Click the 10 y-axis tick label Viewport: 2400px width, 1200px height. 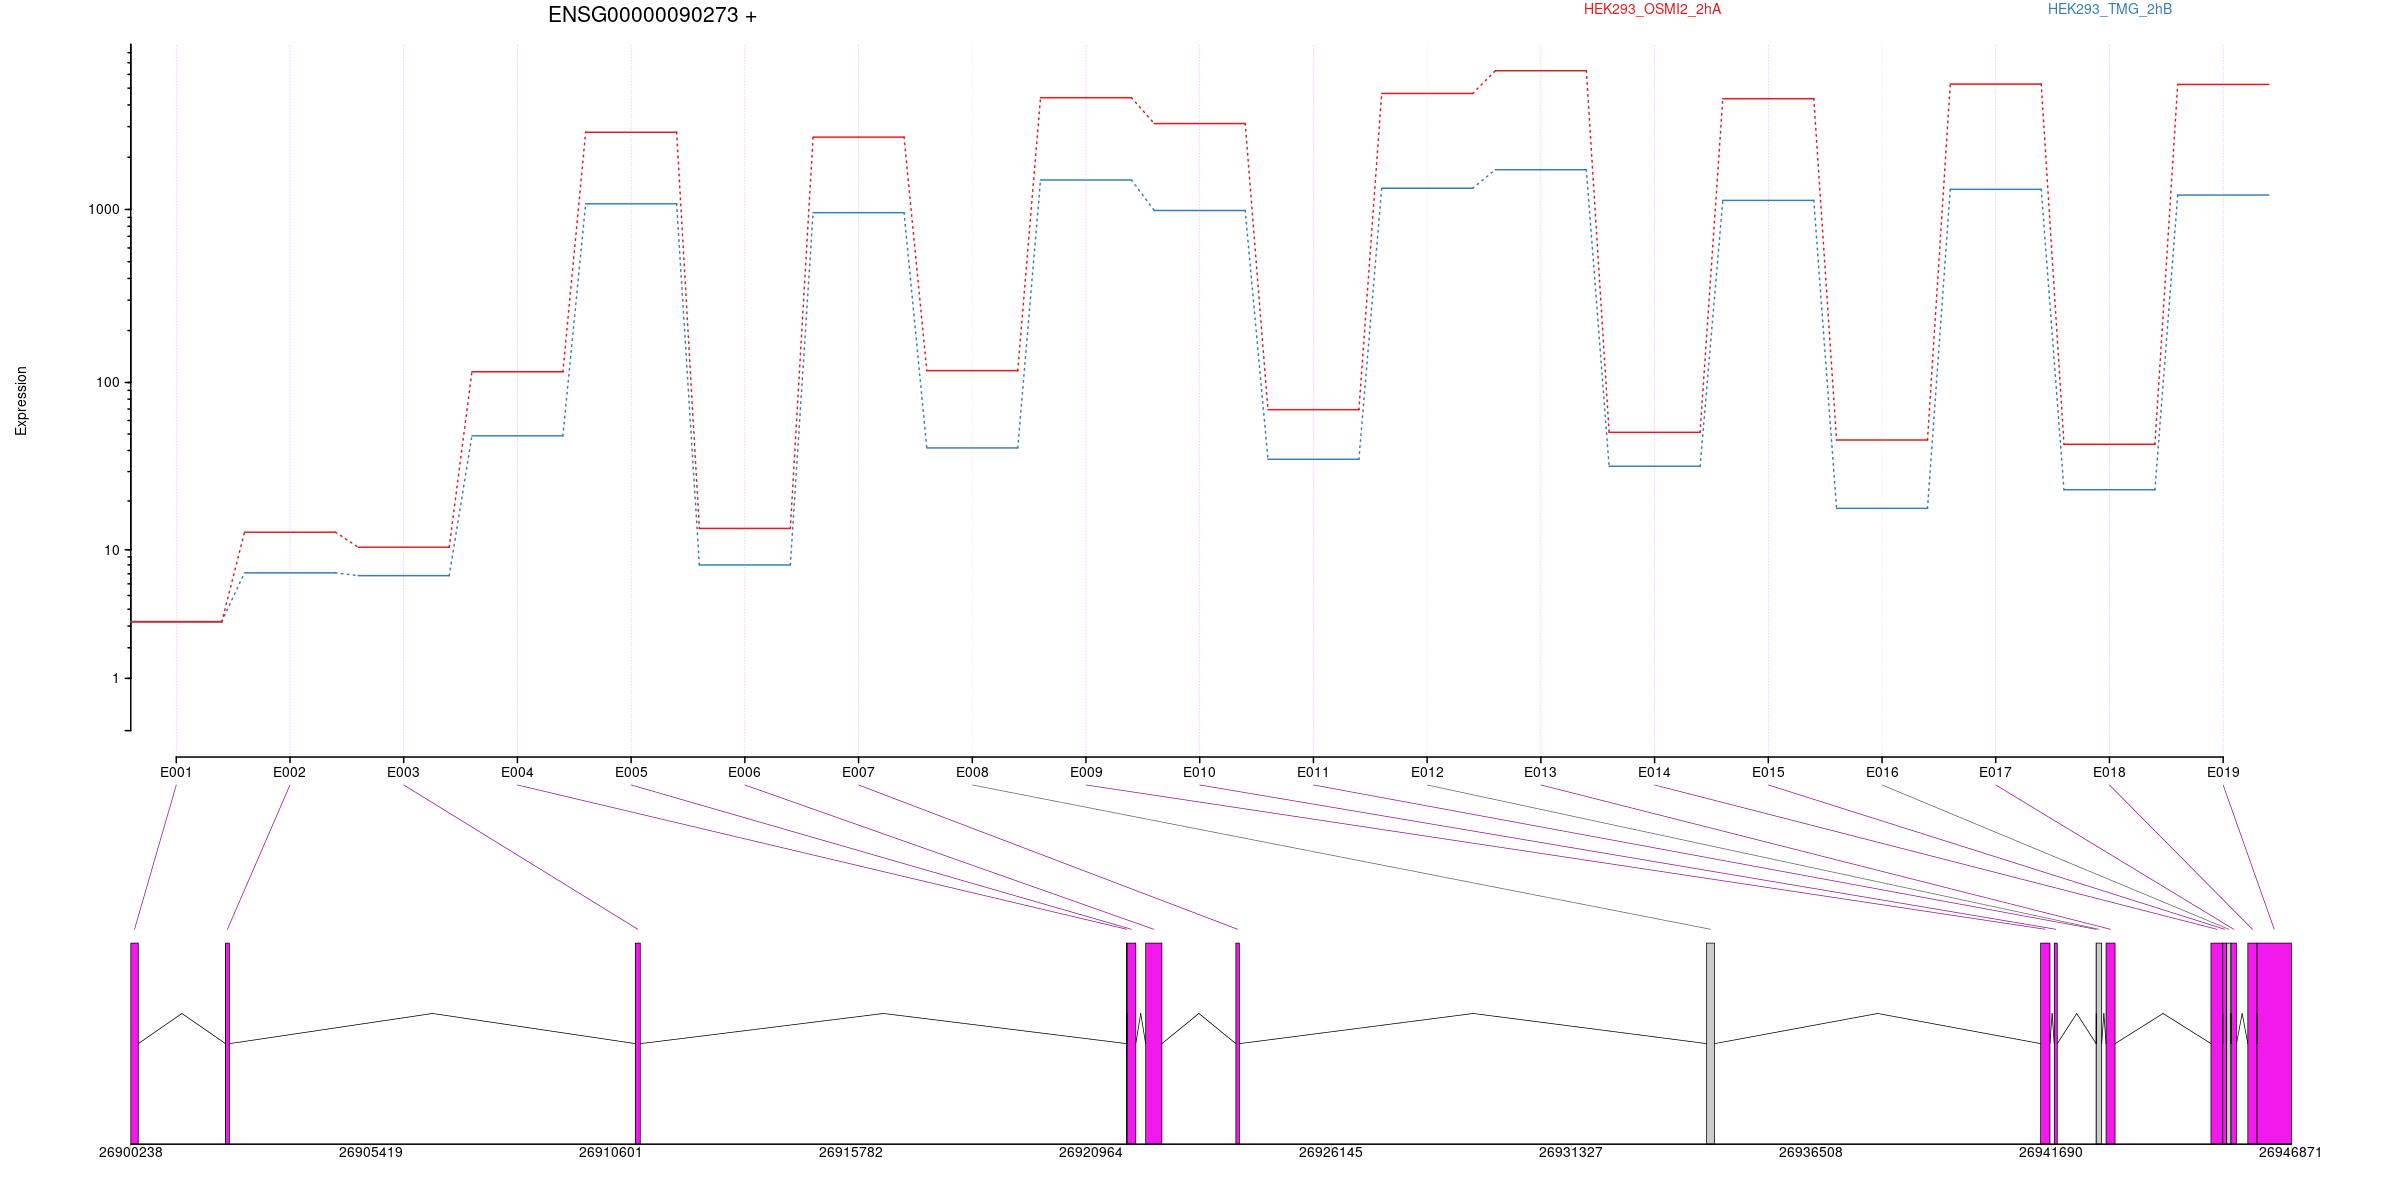point(112,550)
